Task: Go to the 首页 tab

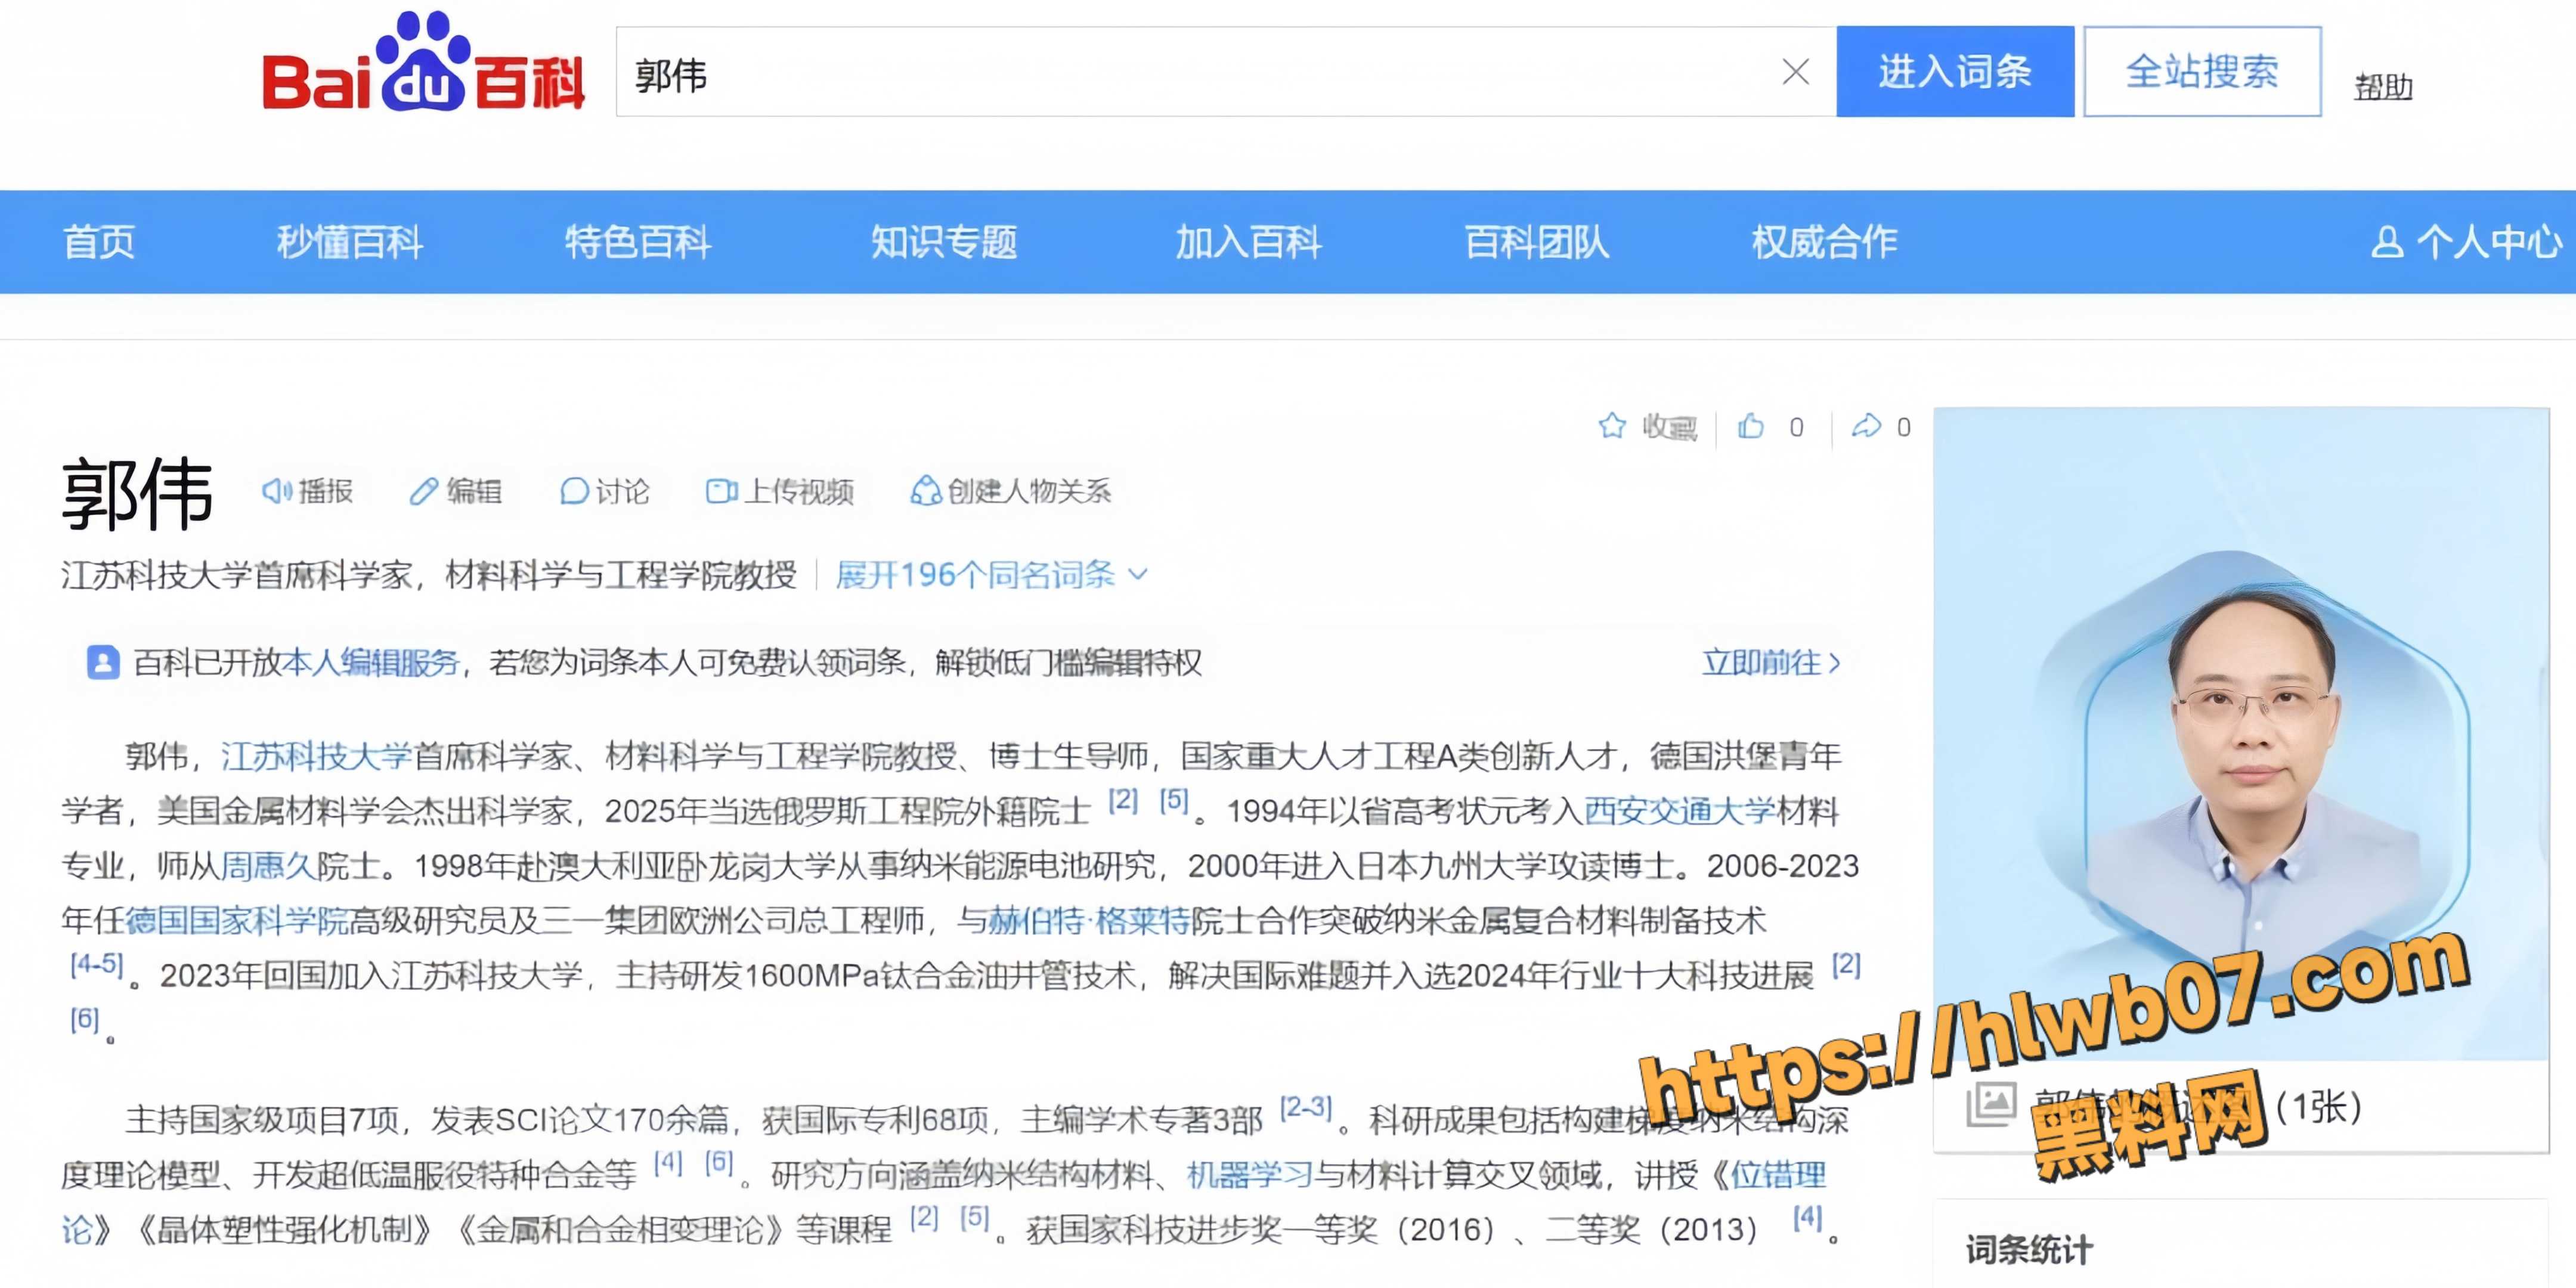Action: click(99, 242)
